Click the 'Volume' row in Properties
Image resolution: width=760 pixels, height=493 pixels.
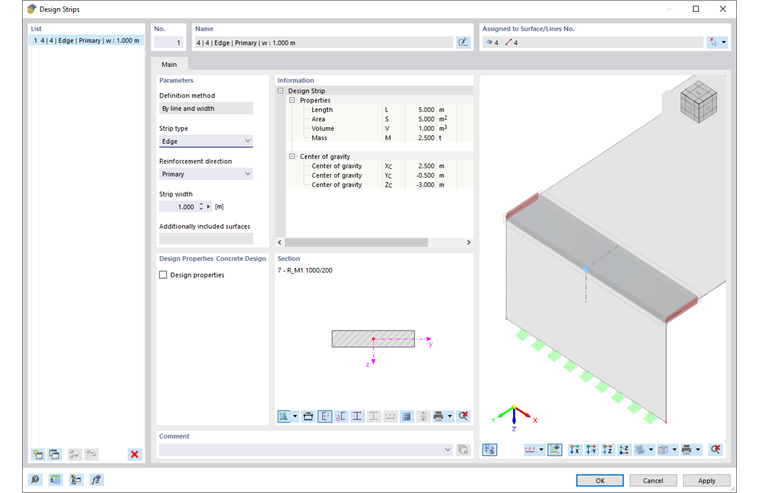pos(380,128)
